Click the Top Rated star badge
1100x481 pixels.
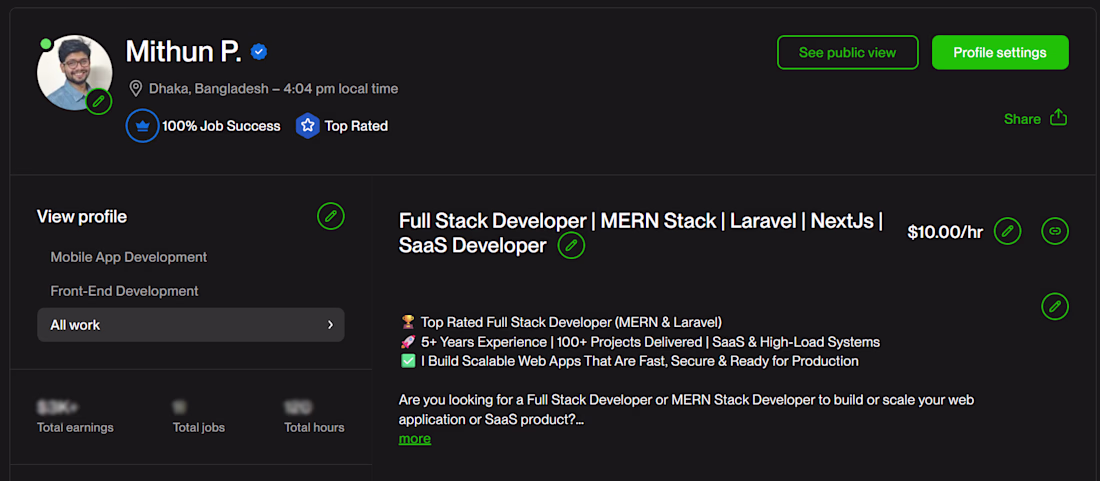307,126
